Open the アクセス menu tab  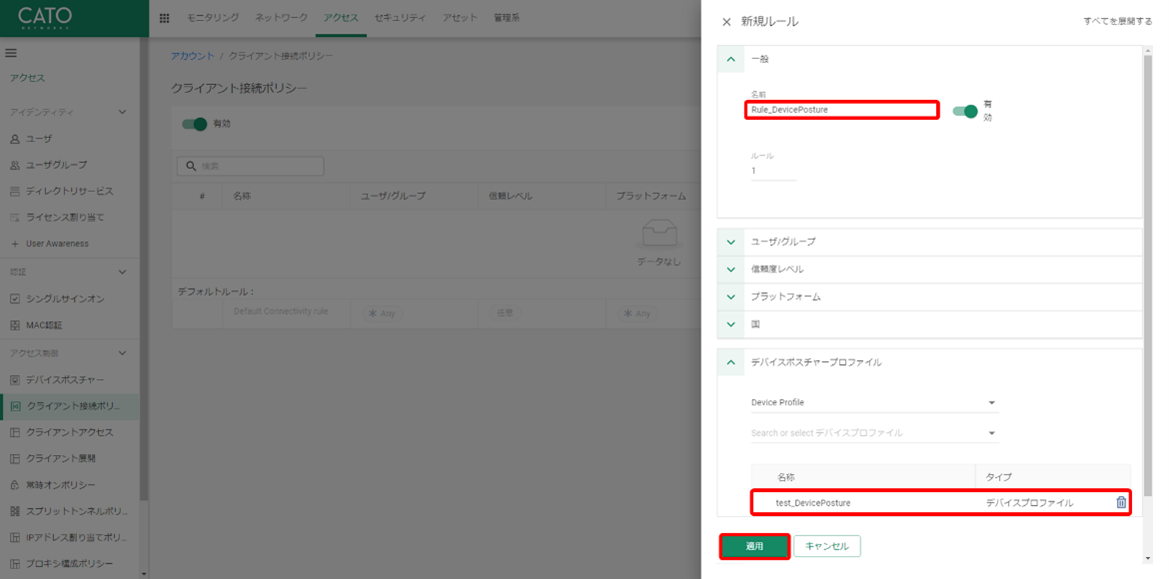[341, 18]
